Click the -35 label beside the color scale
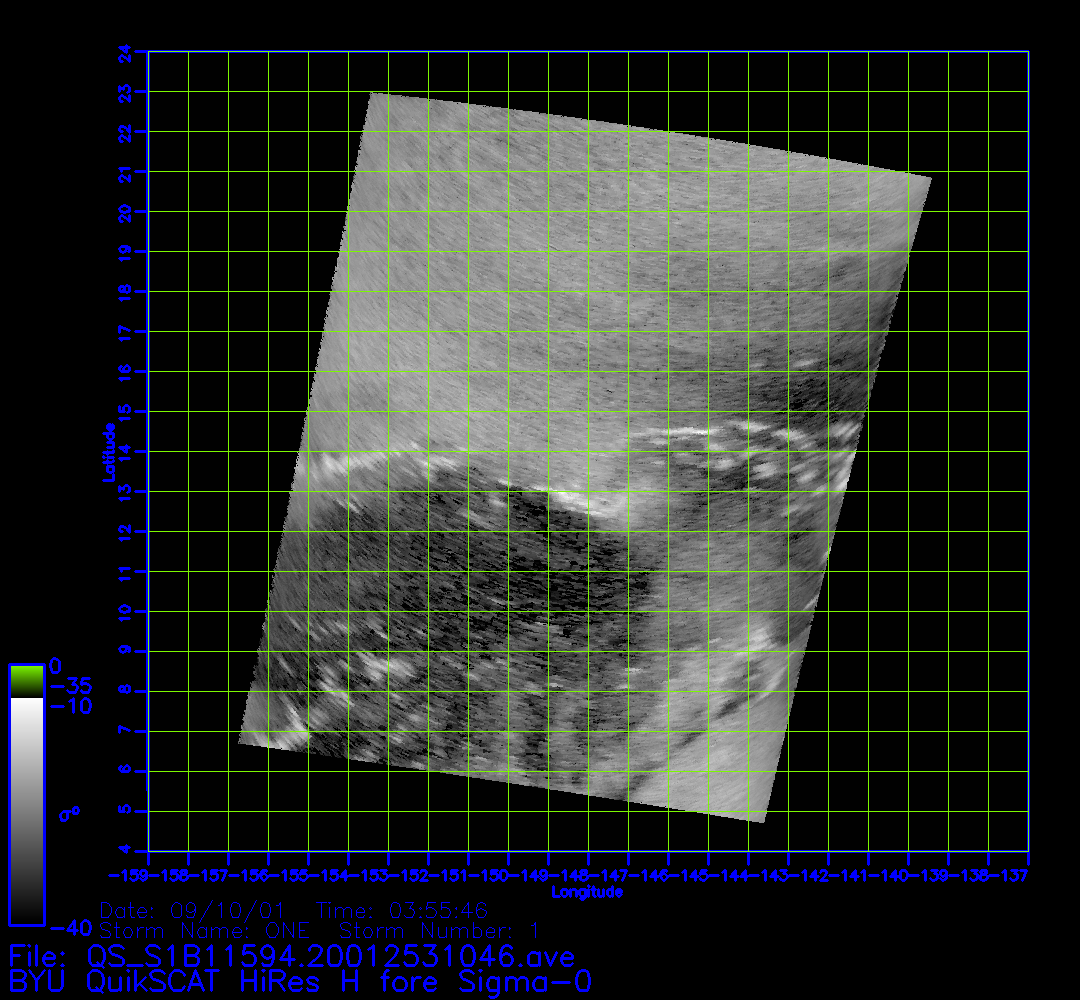The height and width of the screenshot is (1000, 1080). [x=70, y=686]
